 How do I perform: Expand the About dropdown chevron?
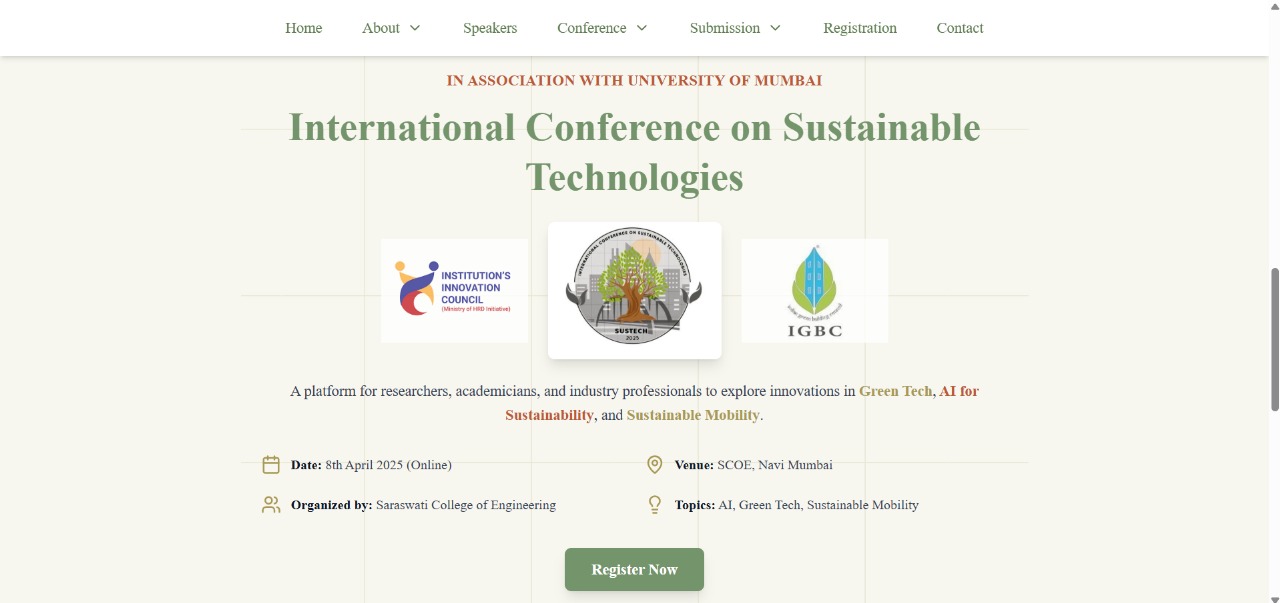tap(414, 28)
